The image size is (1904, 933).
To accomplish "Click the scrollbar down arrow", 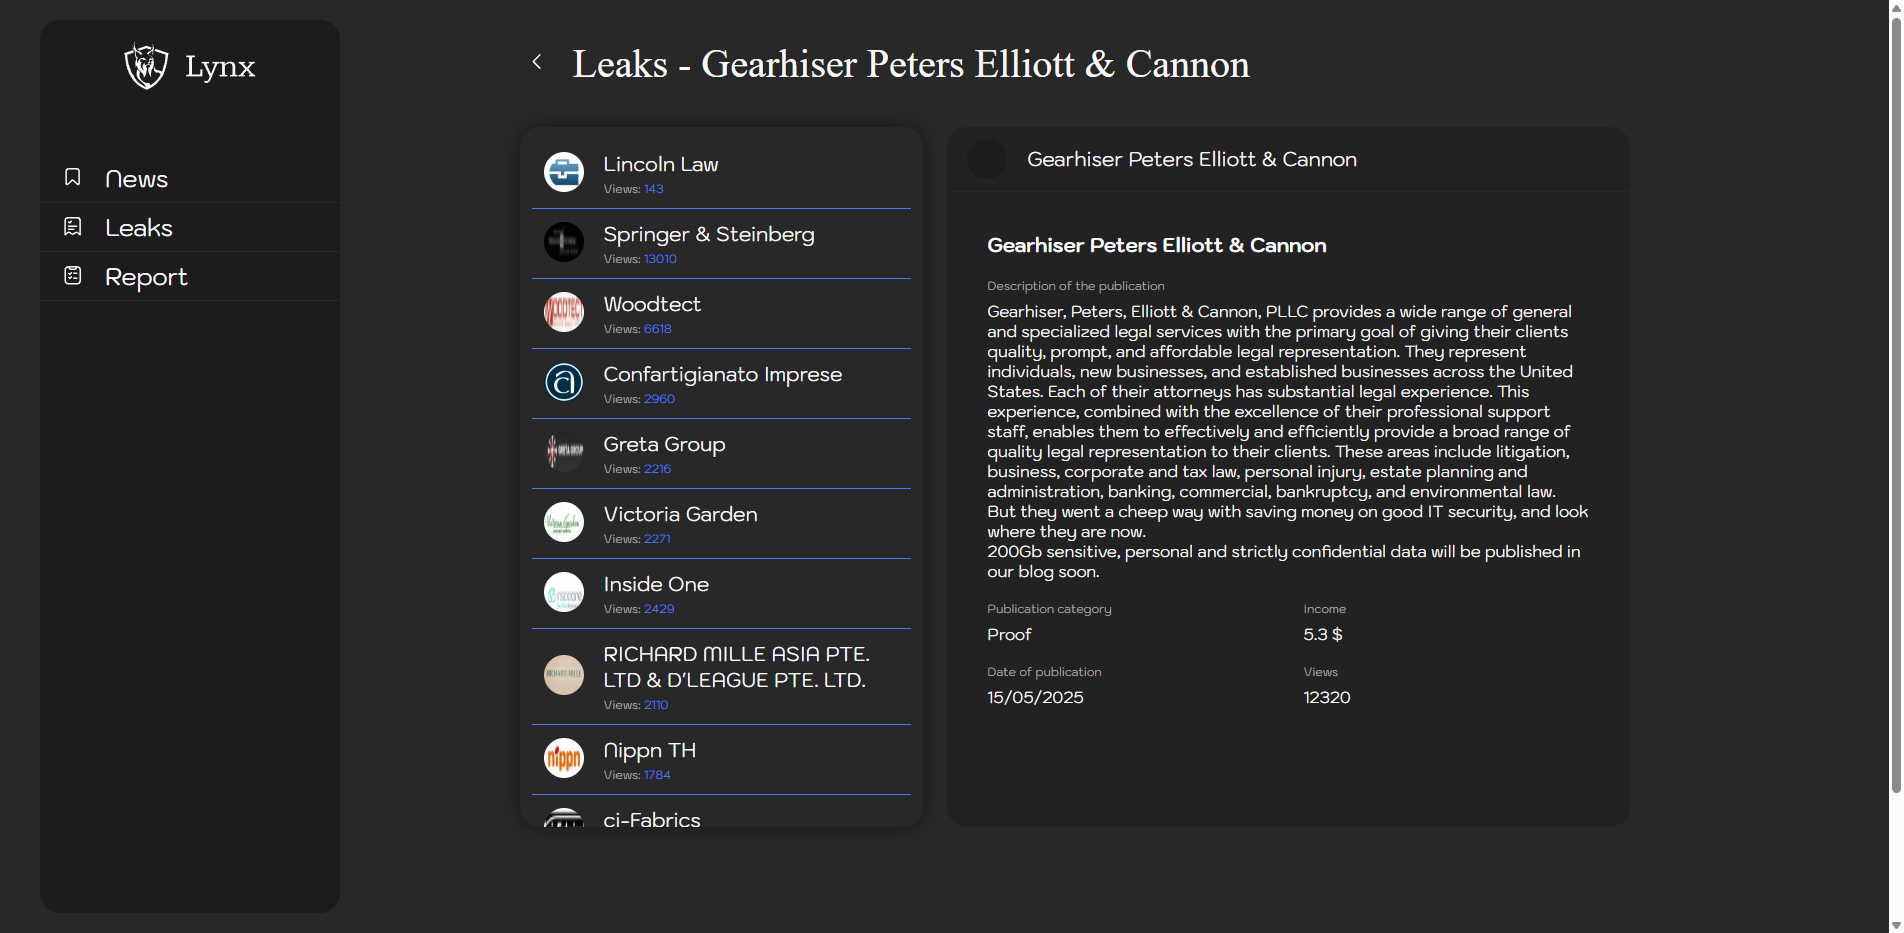I will [1895, 925].
